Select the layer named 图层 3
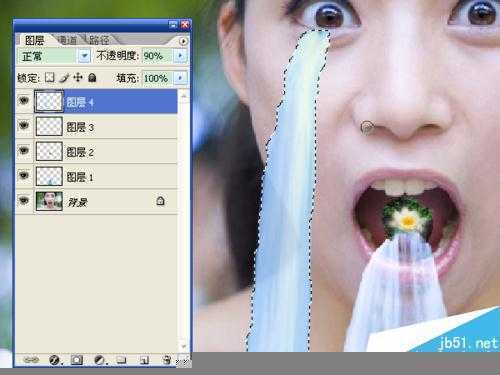This screenshot has width=500, height=375. click(80, 127)
